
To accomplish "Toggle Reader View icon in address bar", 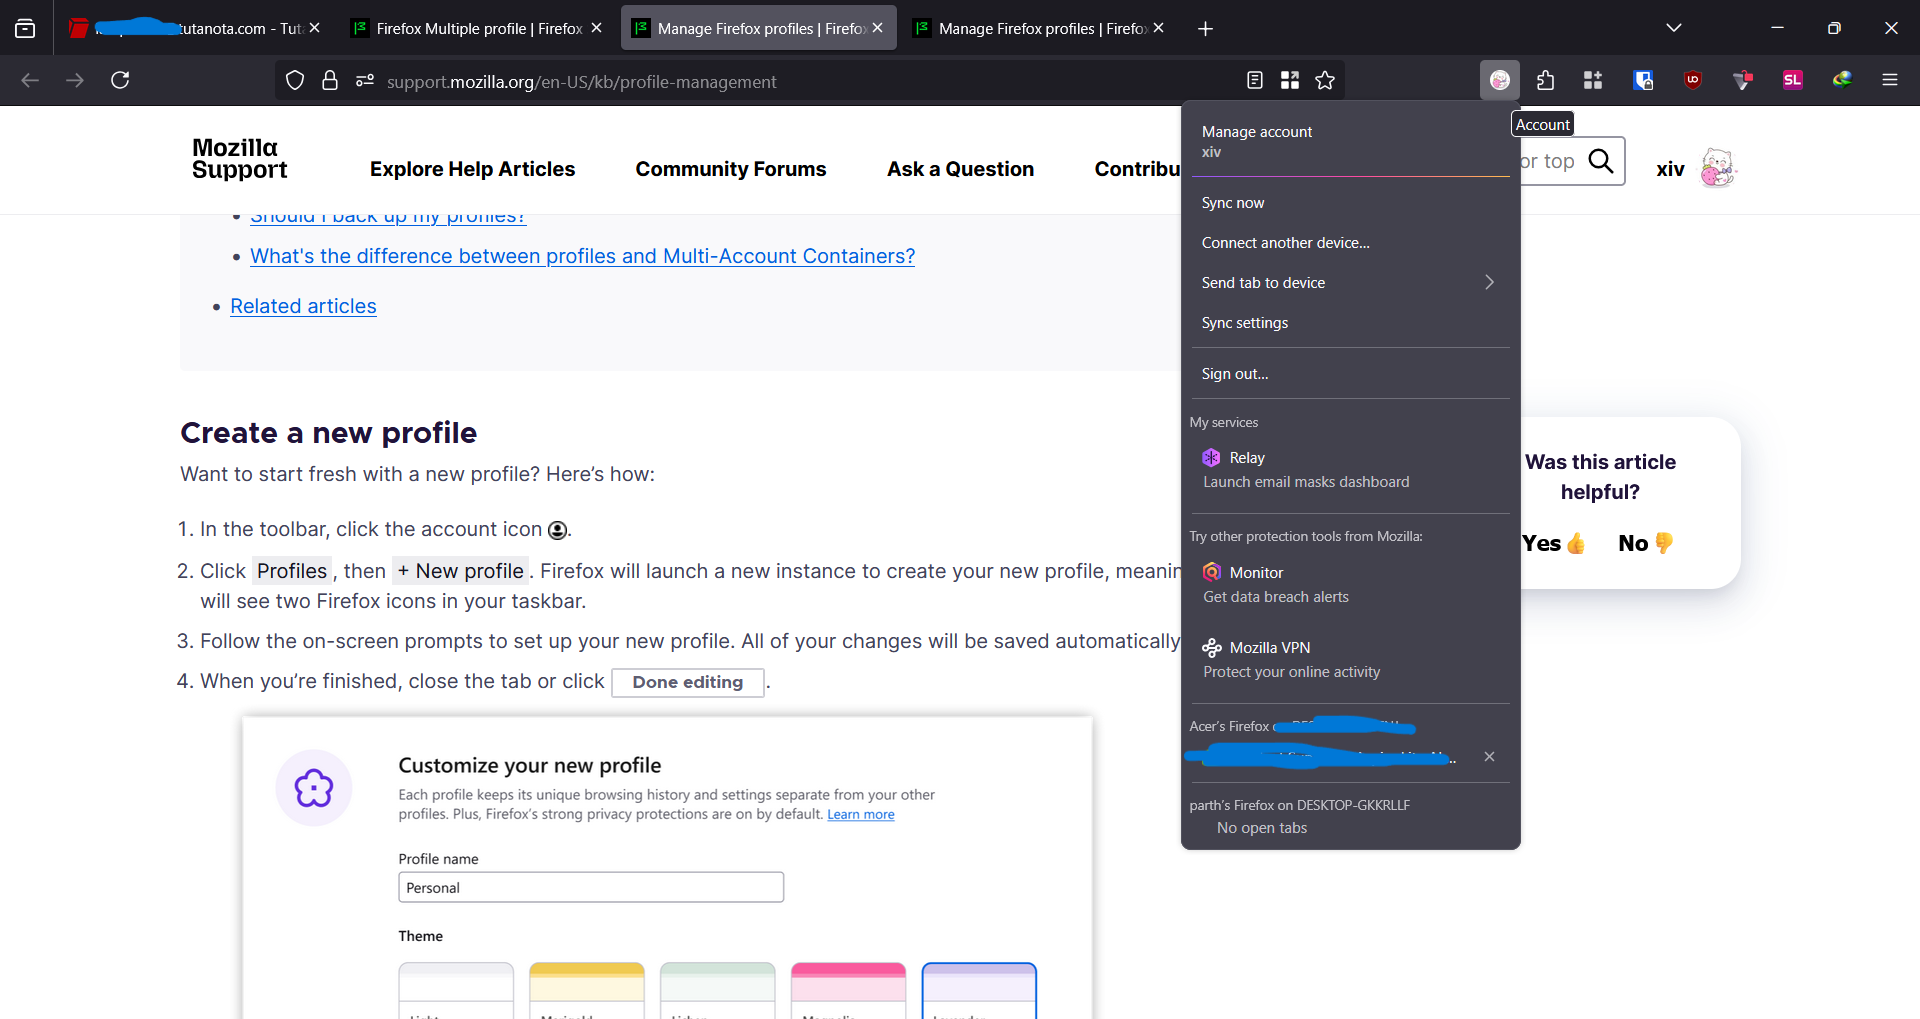I will pyautogui.click(x=1255, y=80).
